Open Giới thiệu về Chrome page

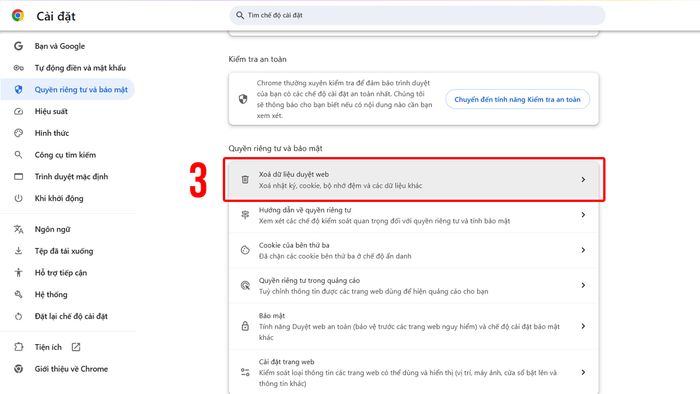(71, 369)
